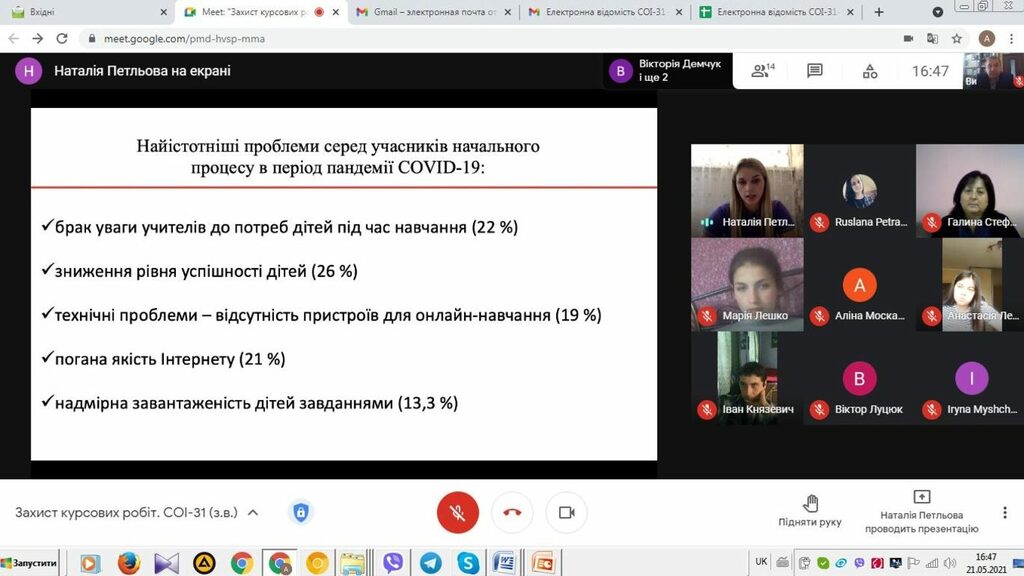Select Марія Лешко video tile
Image resolution: width=1024 pixels, height=576 pixels.
747,284
